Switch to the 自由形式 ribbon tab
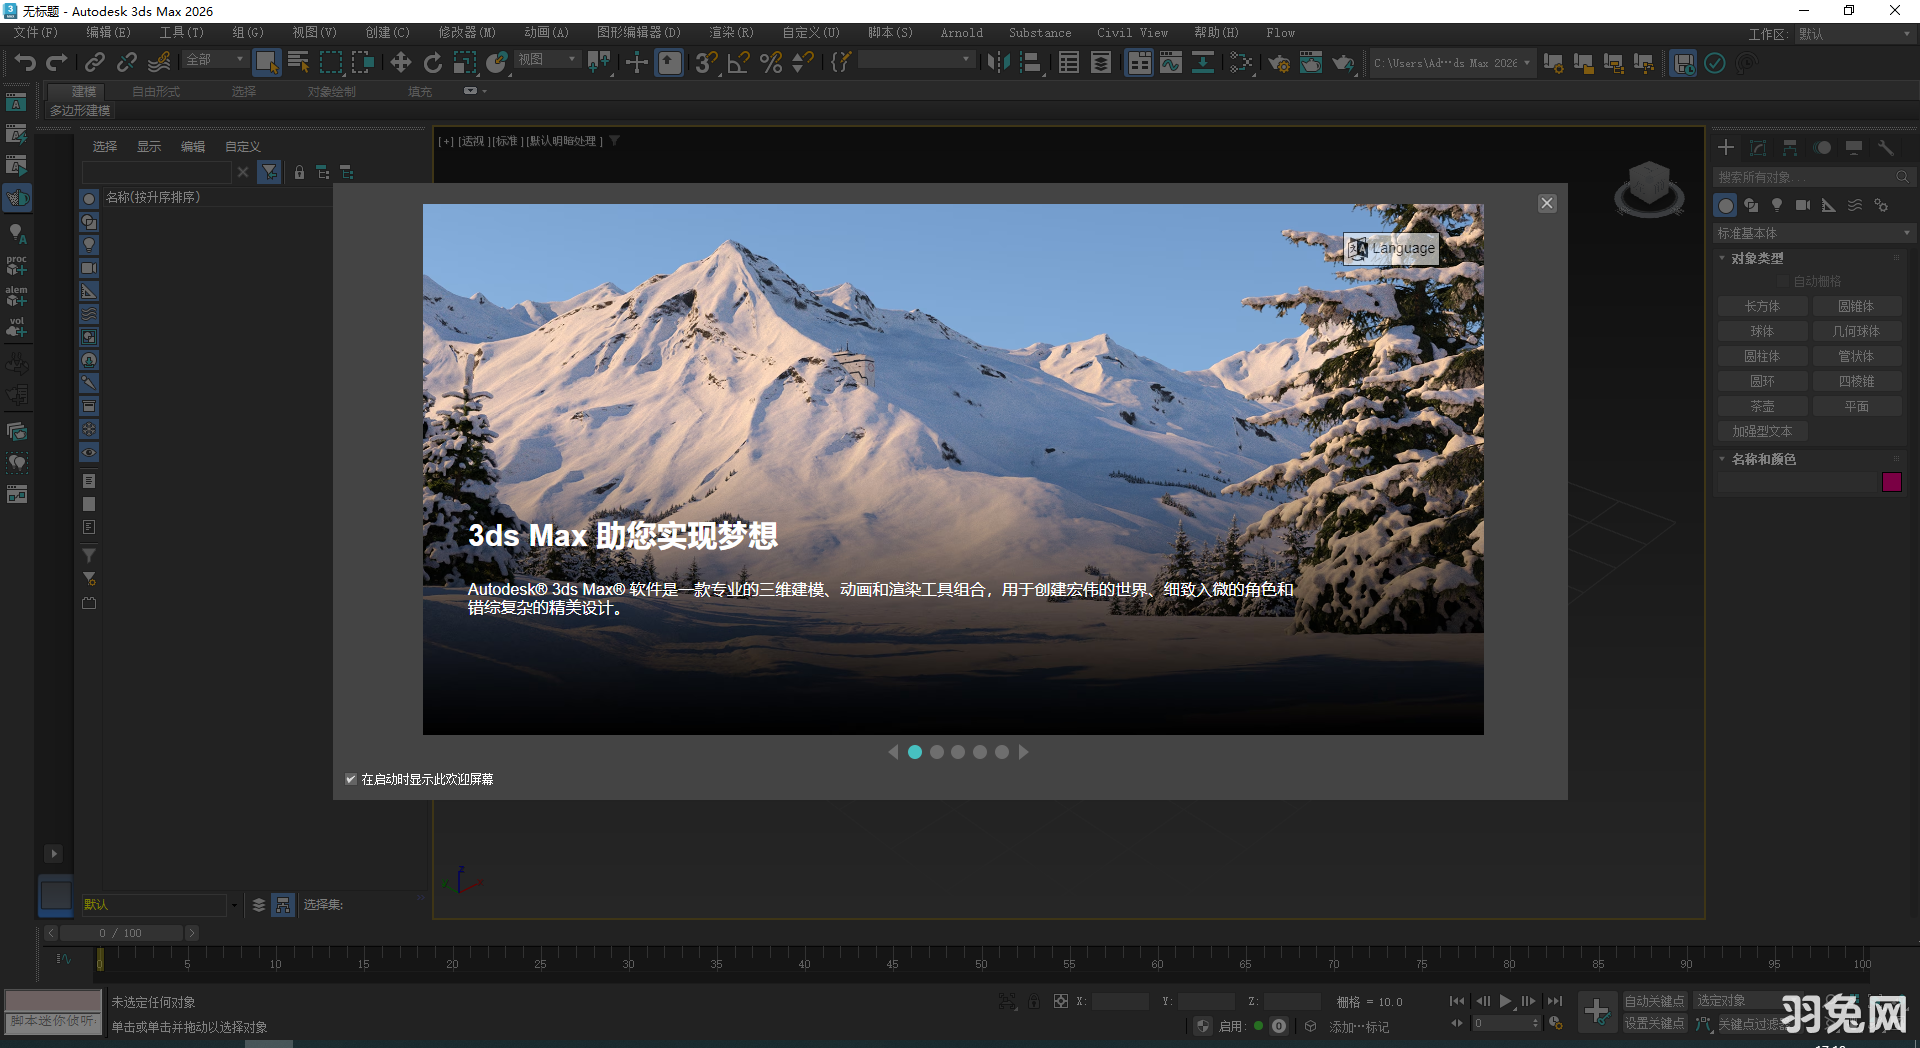The height and width of the screenshot is (1048, 1920). [155, 91]
